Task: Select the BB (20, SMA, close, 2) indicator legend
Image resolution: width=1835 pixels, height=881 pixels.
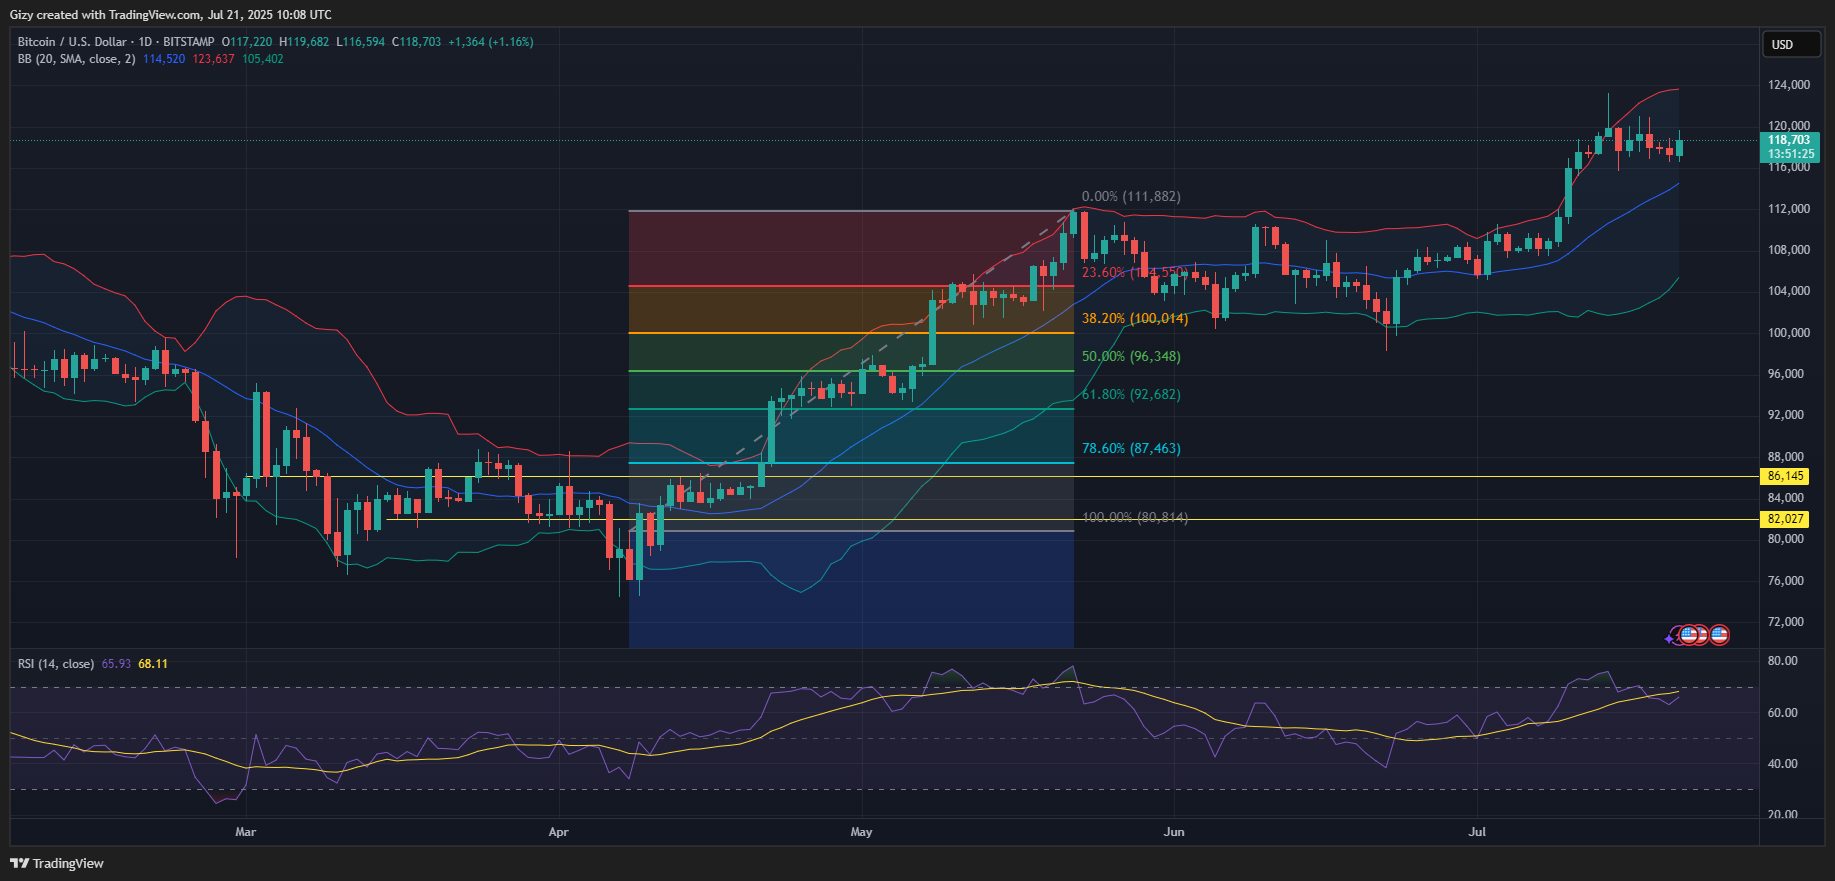Action: click(x=76, y=59)
